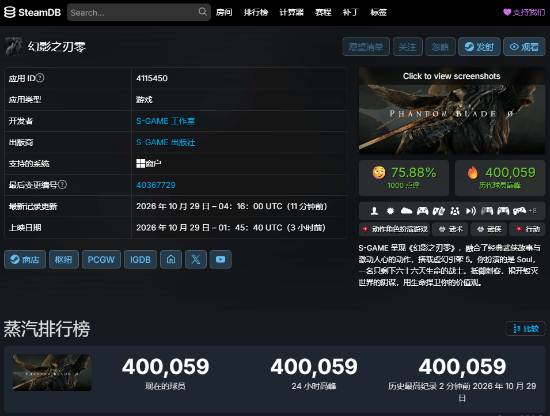Open the 计算器 menu item
This screenshot has width=550, height=416.
[x=291, y=12]
